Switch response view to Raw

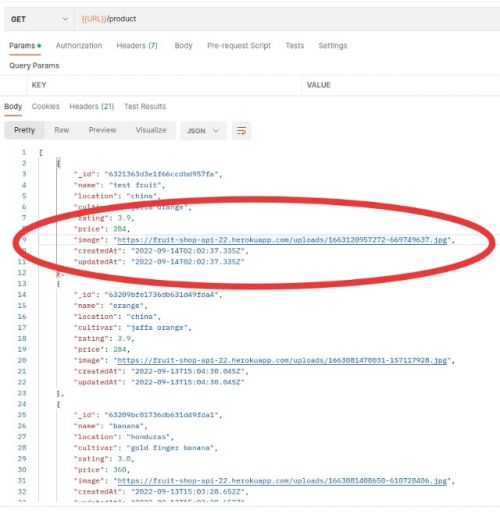62,130
